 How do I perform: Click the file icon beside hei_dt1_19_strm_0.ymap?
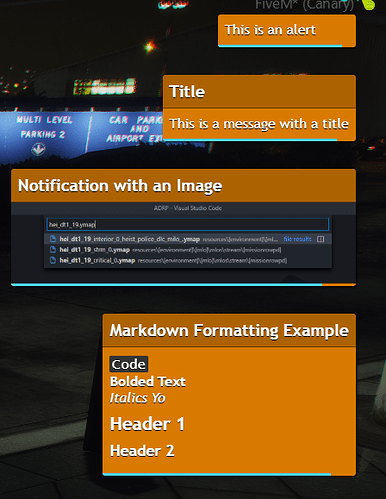[x=53, y=249]
